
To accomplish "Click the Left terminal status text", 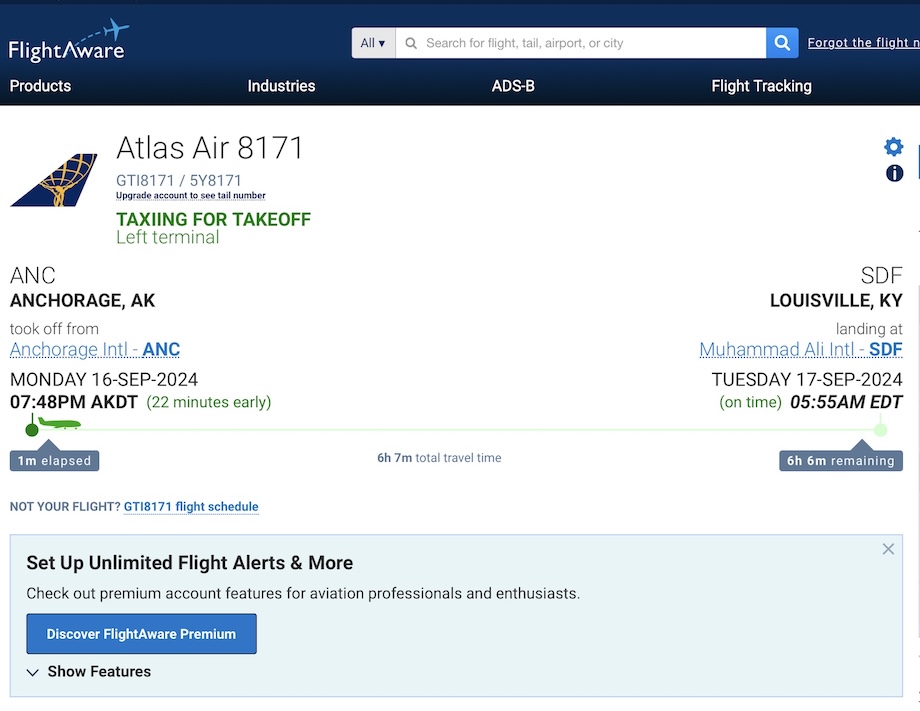I will pyautogui.click(x=168, y=237).
